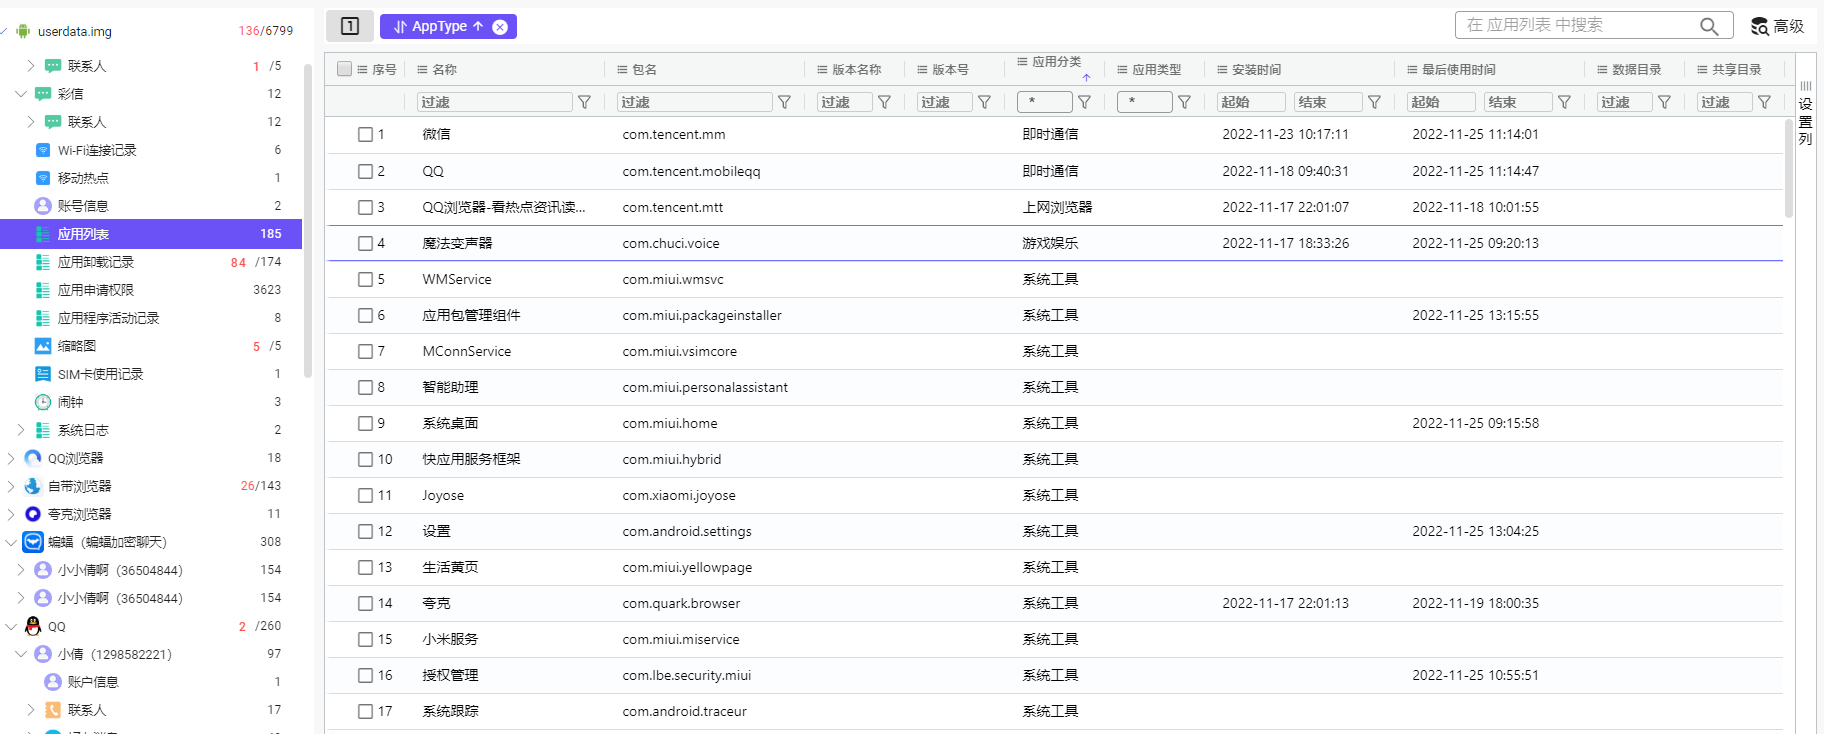Check the checkbox for 魔法变声器 row
This screenshot has height=734, width=1824.
point(366,243)
